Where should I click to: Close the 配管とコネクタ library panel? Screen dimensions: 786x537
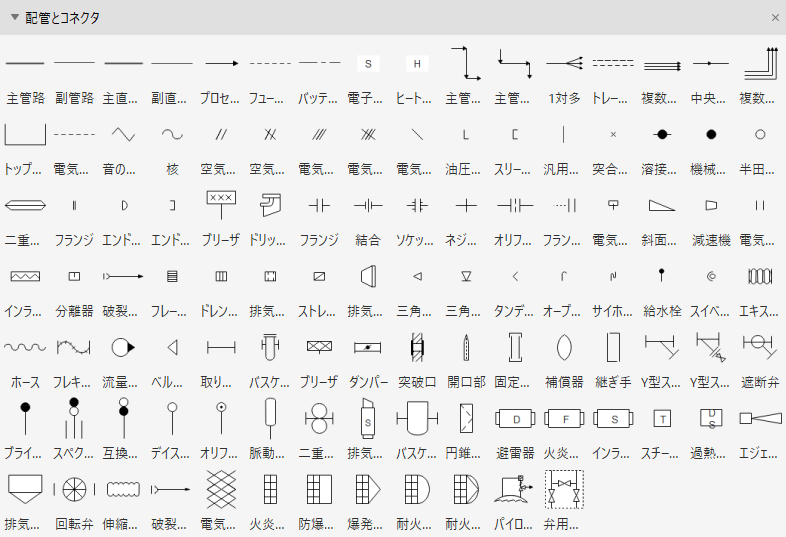[x=775, y=18]
